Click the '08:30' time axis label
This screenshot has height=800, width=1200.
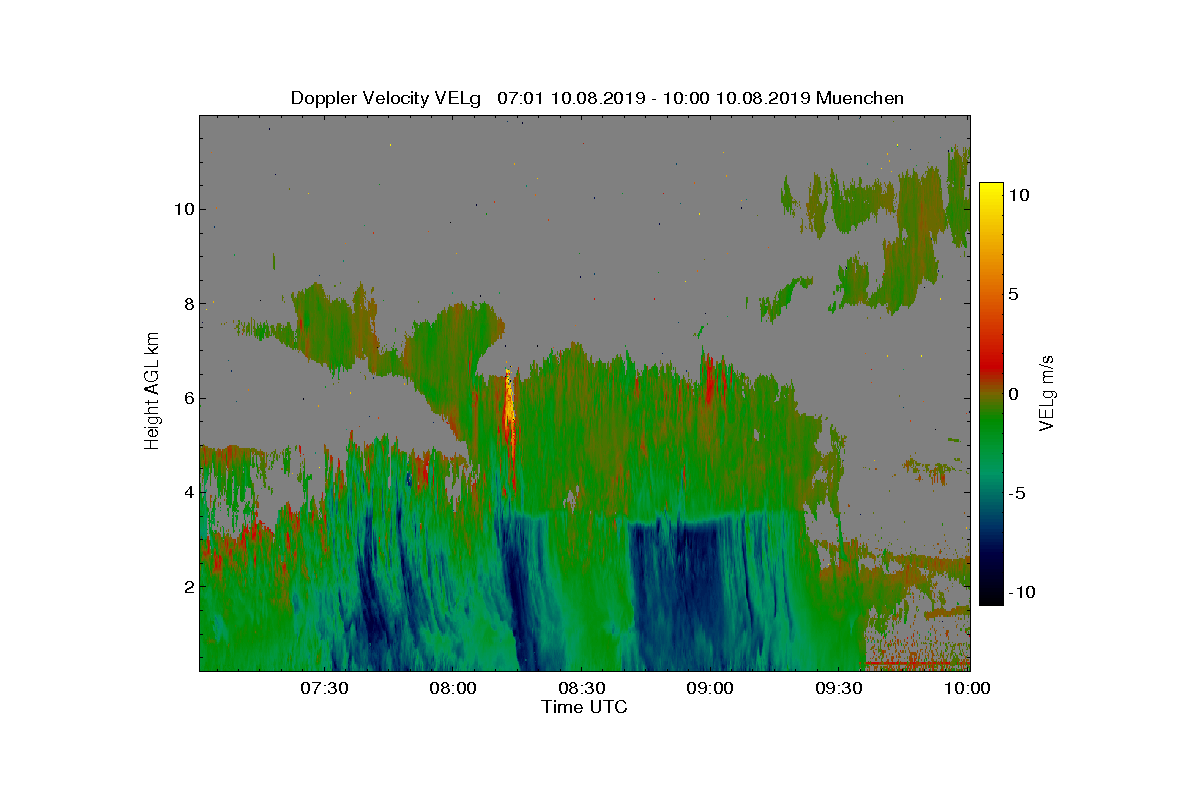pos(582,688)
